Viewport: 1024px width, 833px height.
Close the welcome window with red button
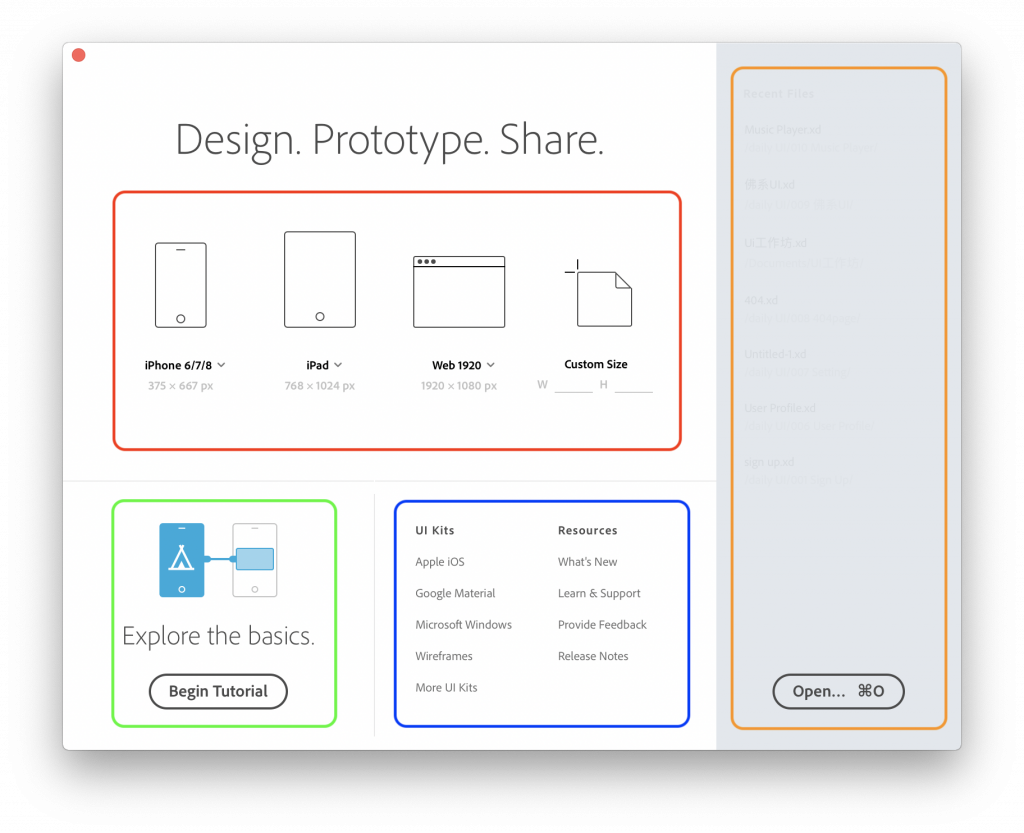(79, 55)
